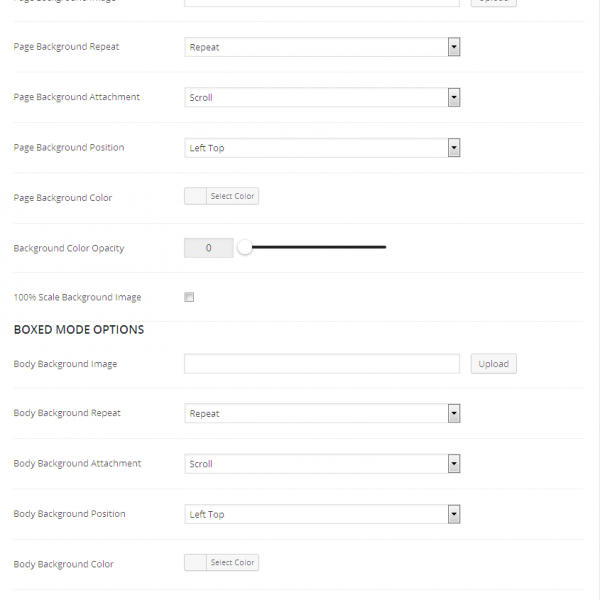This screenshot has height=600, width=600.
Task: Click the Page Background Image field at top
Action: (322, 3)
